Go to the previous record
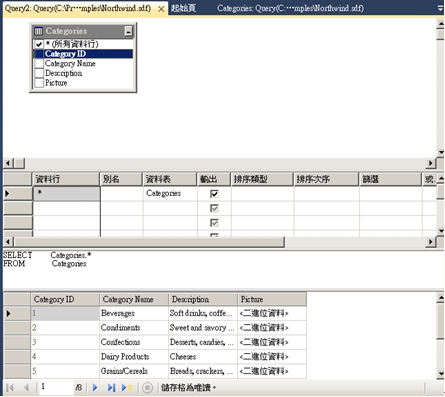This screenshot has width=445, height=397. coord(26,388)
